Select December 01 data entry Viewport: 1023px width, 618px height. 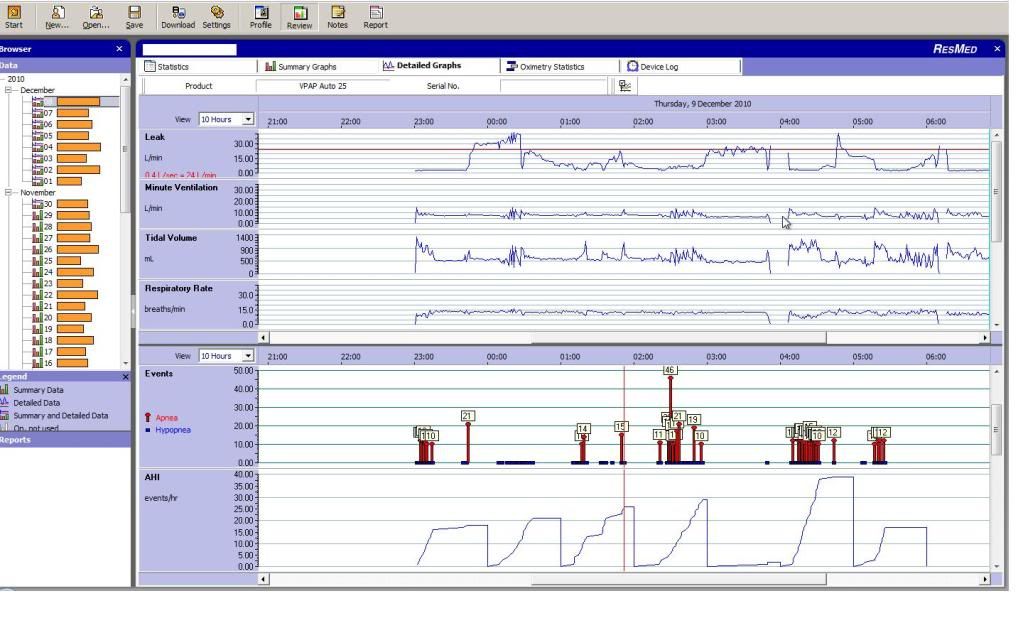pyautogui.click(x=57, y=181)
